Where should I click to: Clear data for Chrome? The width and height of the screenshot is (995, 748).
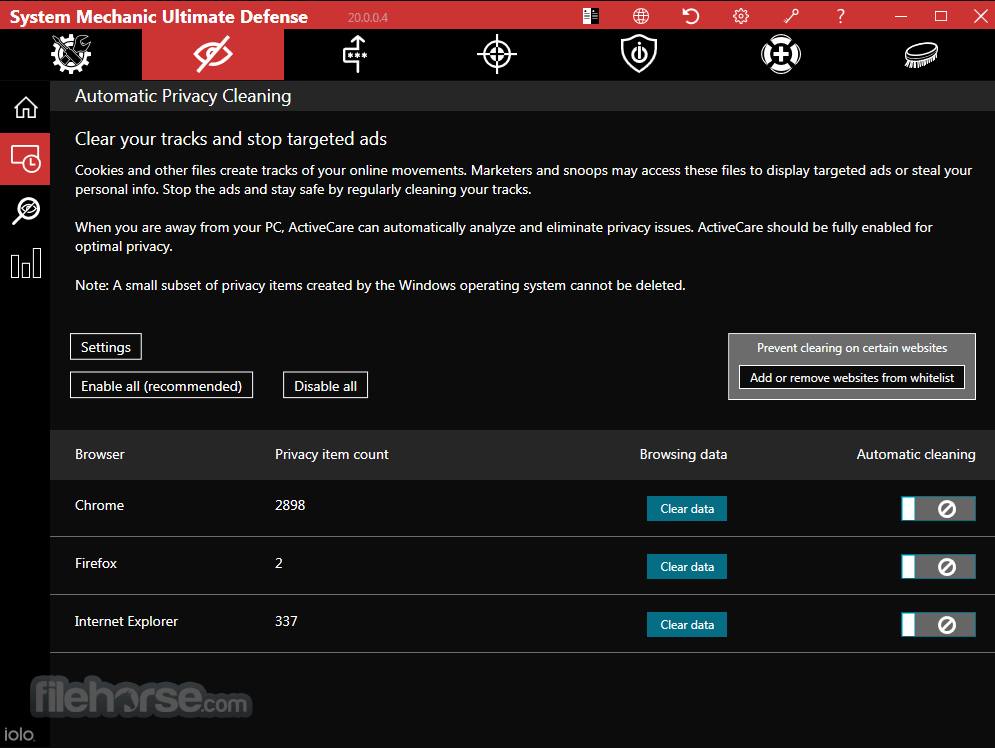tap(687, 509)
